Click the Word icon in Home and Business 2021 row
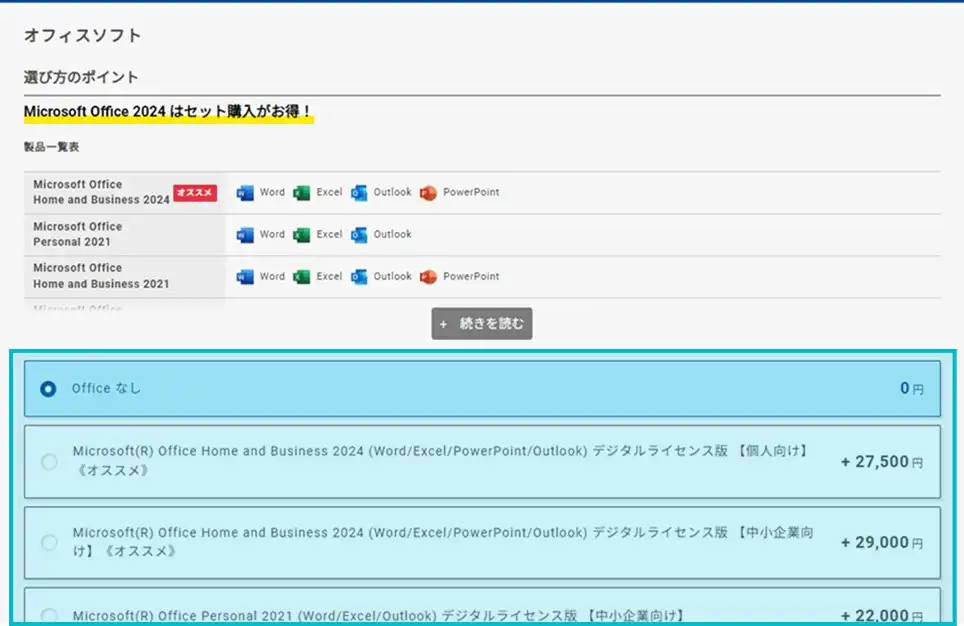 (245, 277)
